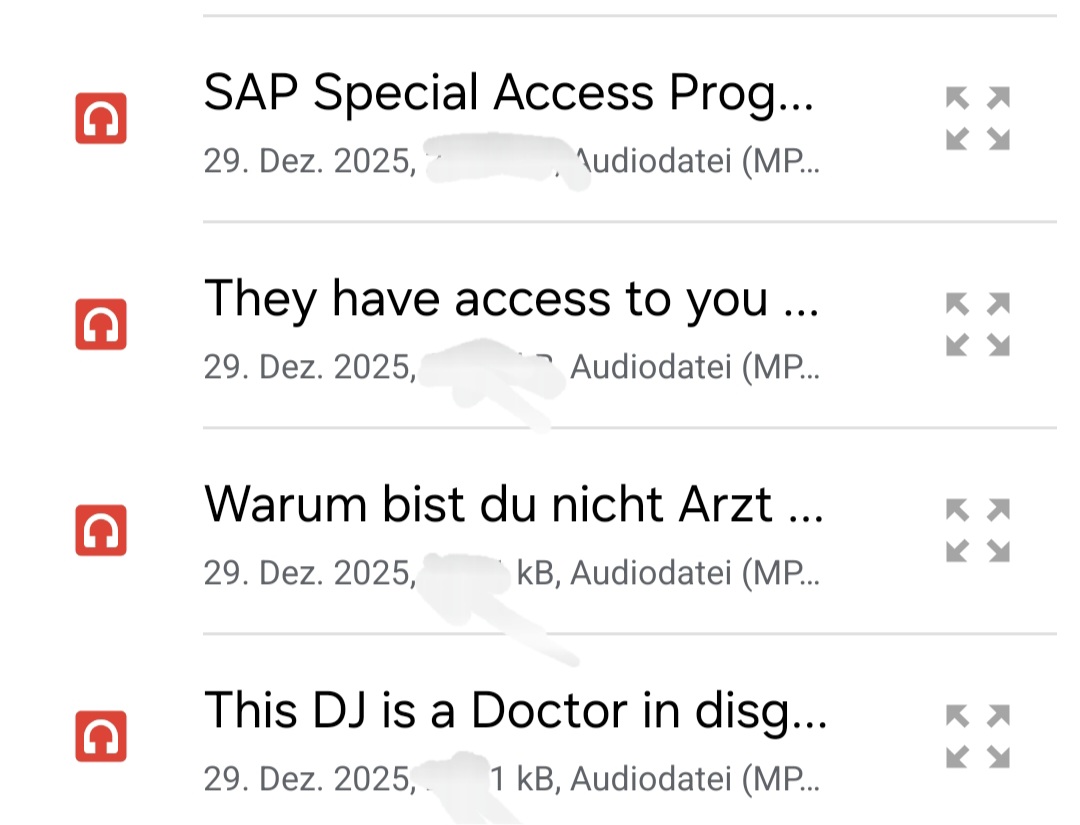Open Warum bist du nicht Arzt title
Screen dimensions: 1080x825
click(x=514, y=505)
